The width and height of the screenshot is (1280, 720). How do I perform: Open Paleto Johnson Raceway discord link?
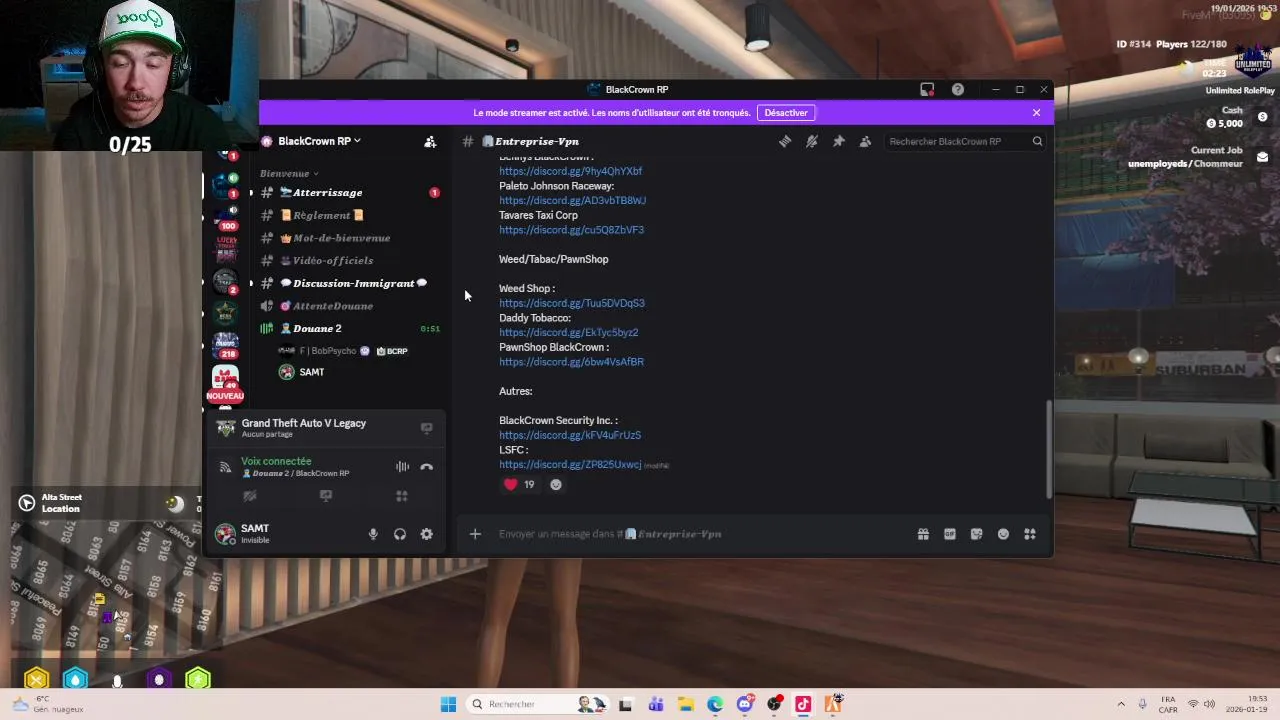coord(572,200)
